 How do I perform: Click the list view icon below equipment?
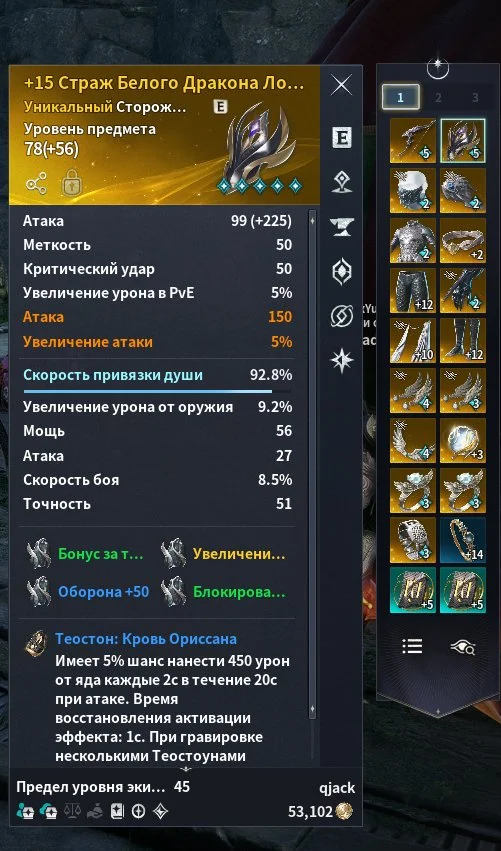(x=412, y=646)
